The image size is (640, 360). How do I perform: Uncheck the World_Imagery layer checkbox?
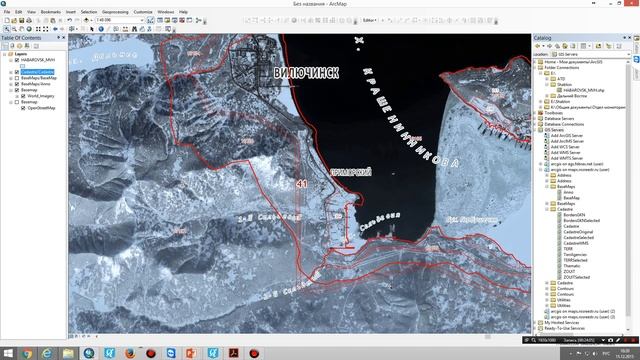click(23, 96)
